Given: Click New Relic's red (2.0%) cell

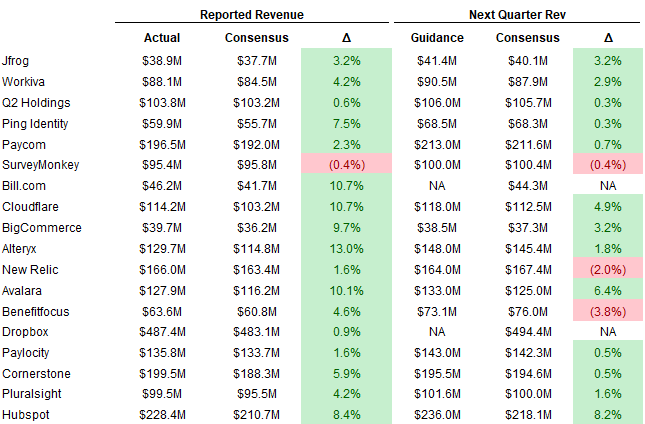Looking at the screenshot, I should tap(608, 269).
